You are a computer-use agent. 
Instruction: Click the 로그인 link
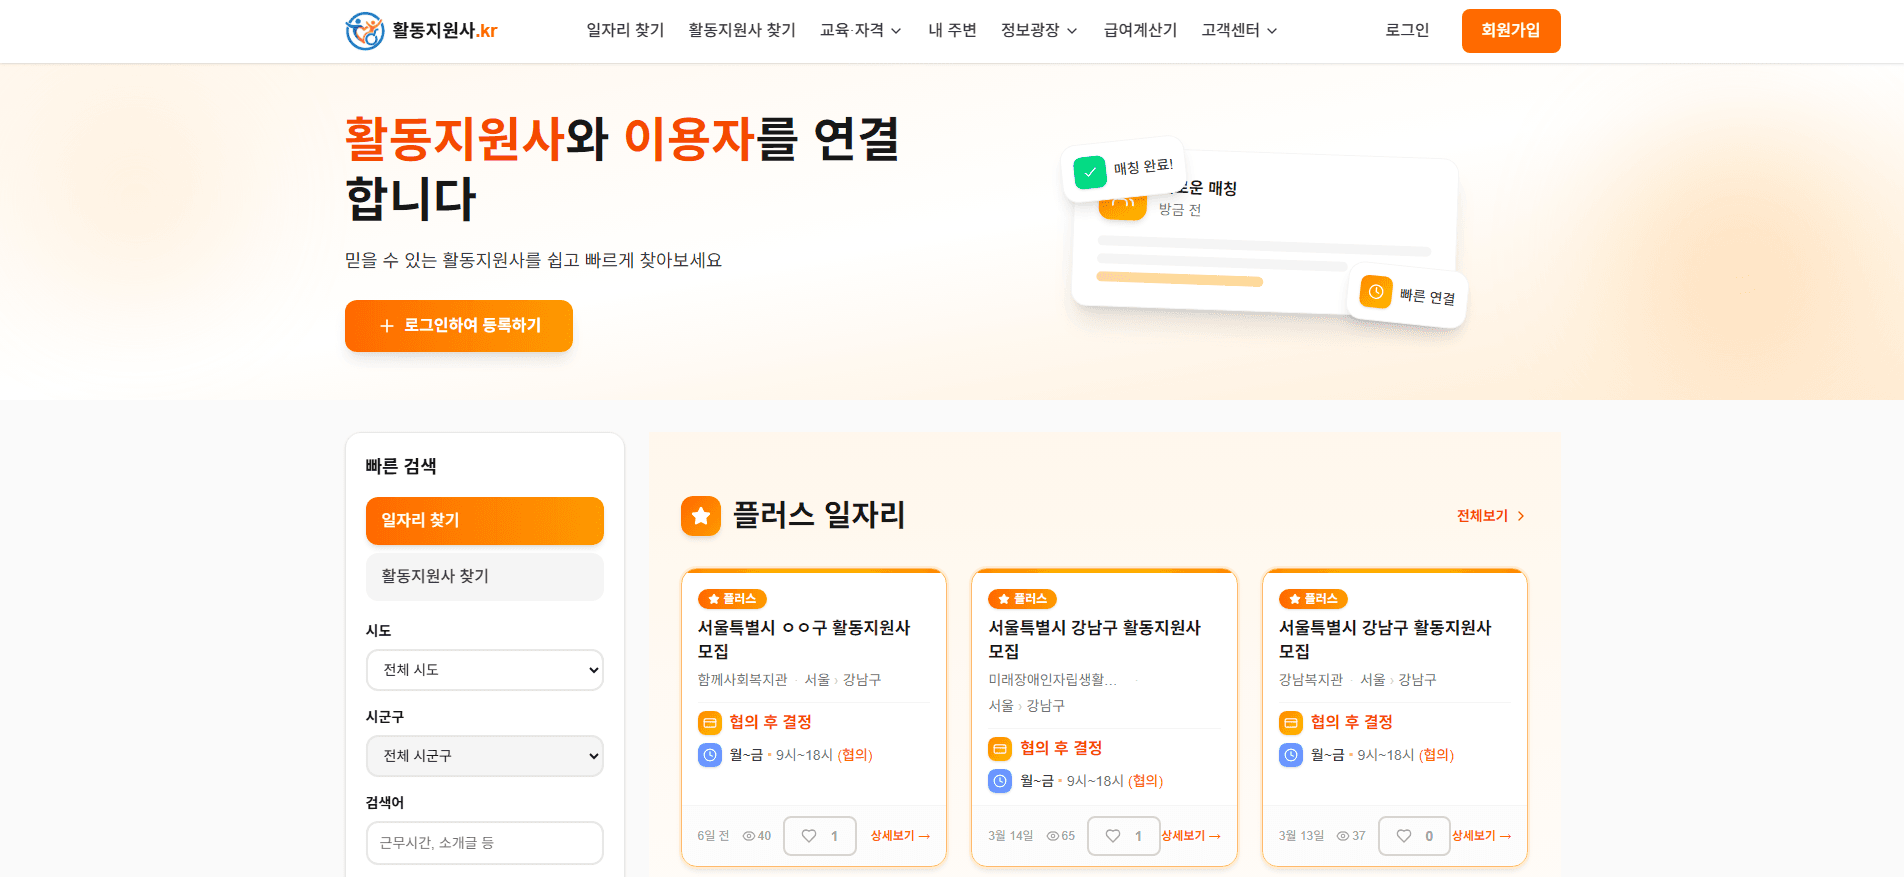1407,31
